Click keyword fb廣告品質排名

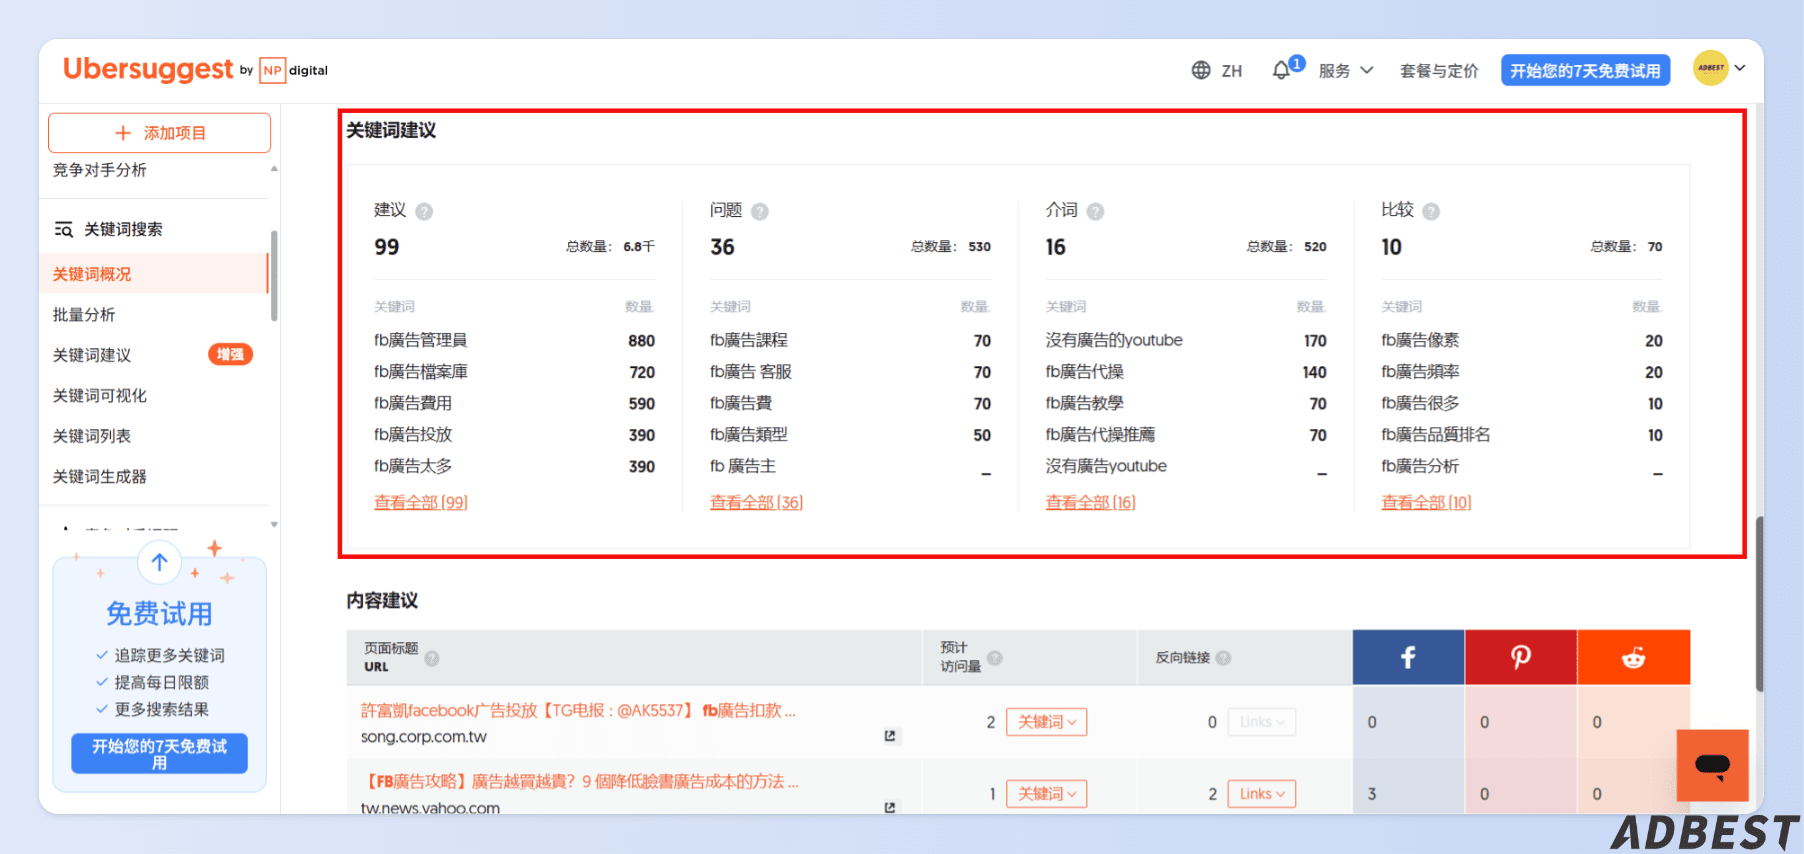coord(1436,435)
